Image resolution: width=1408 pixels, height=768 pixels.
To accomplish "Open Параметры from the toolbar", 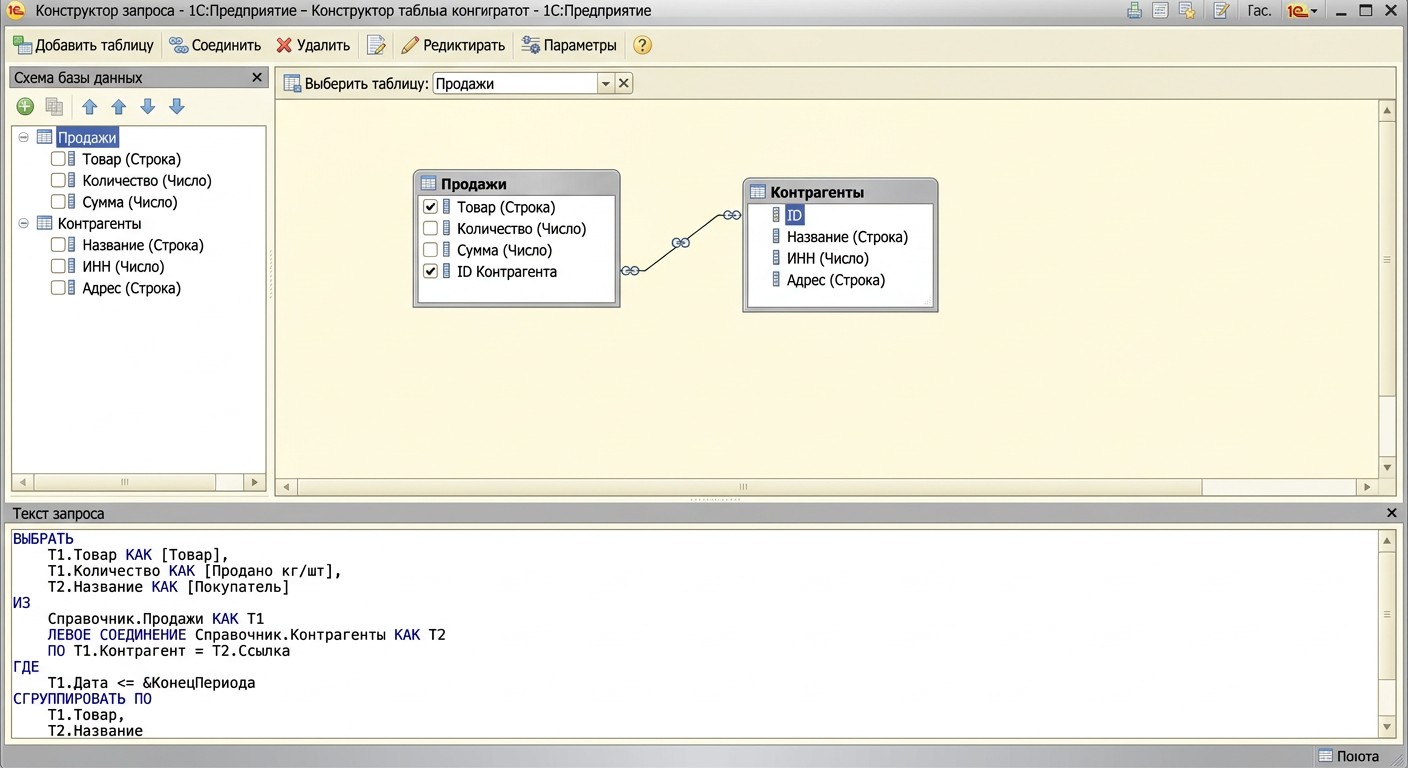I will 570,45.
